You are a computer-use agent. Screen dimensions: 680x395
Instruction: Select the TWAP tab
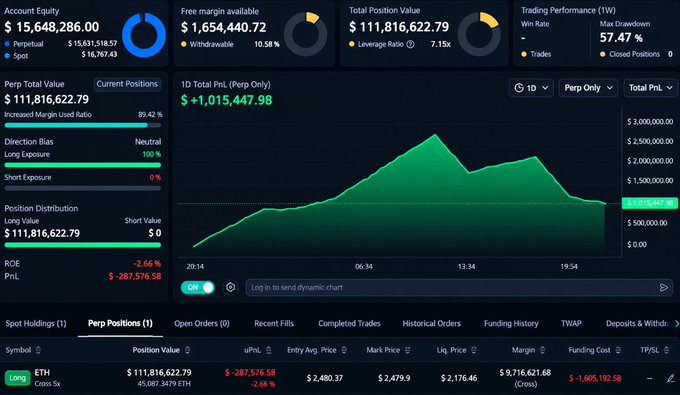click(x=571, y=323)
